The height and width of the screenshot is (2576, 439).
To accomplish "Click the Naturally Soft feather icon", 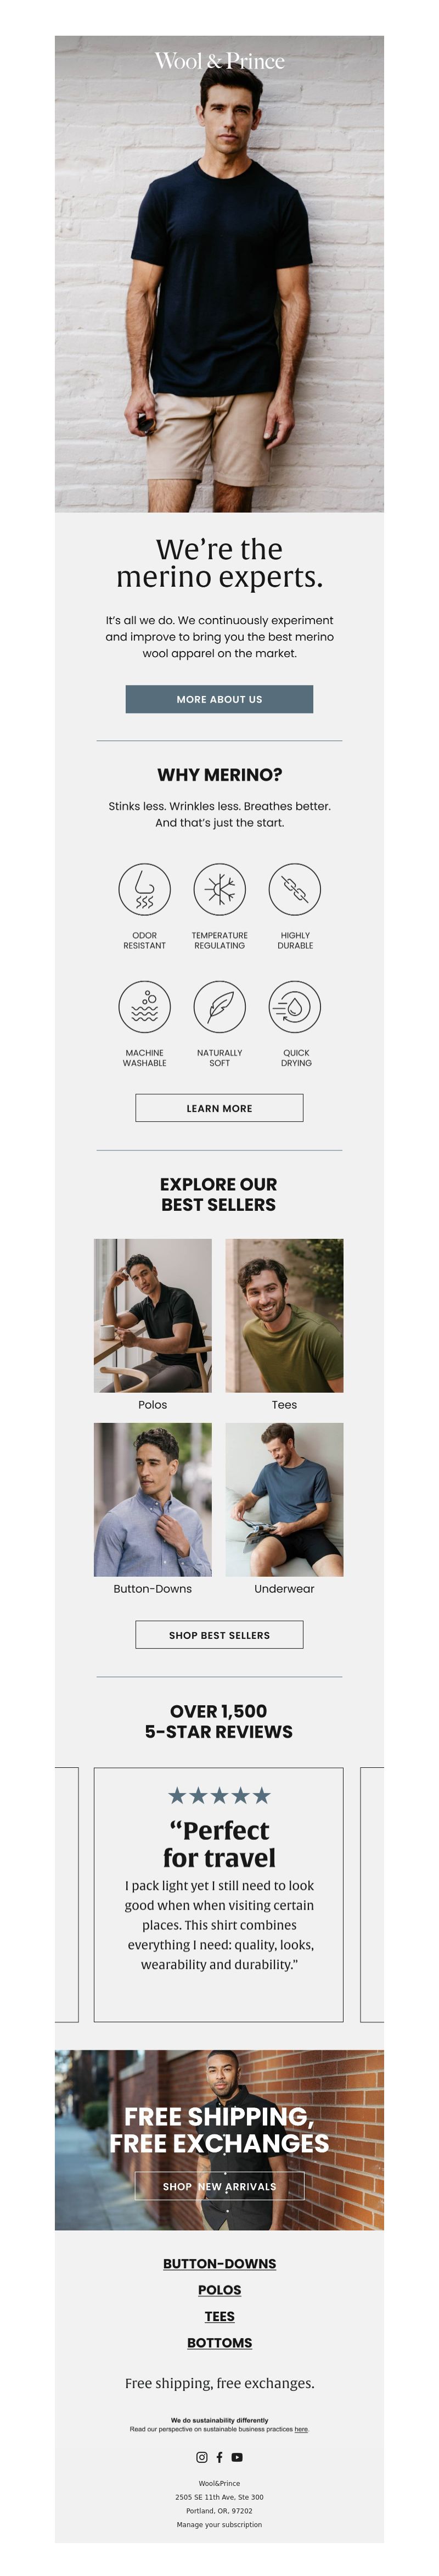I will tap(219, 1007).
